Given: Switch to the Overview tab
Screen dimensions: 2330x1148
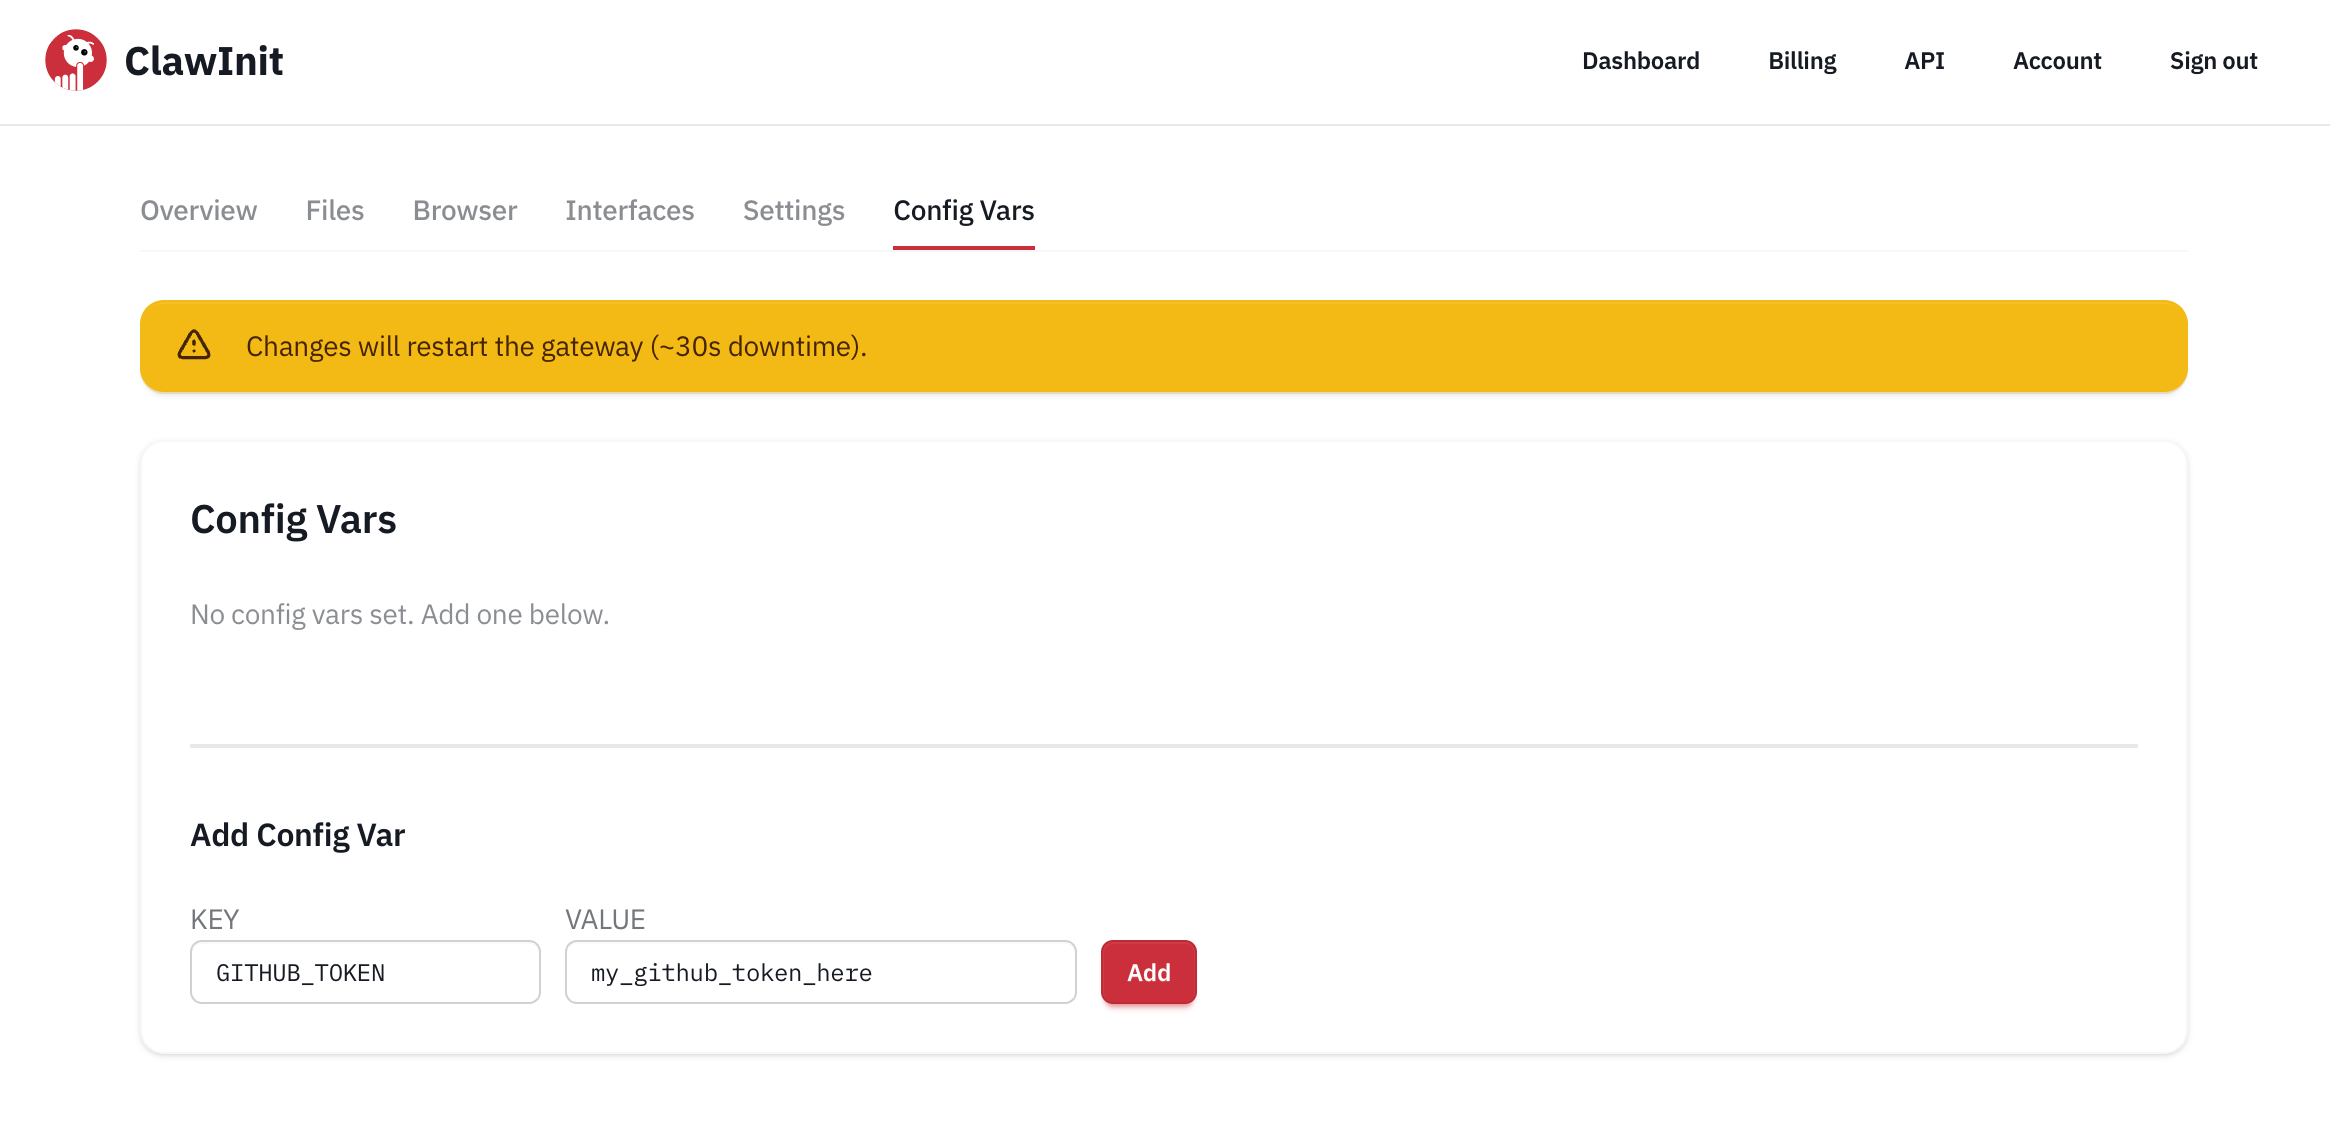Looking at the screenshot, I should click(x=198, y=210).
